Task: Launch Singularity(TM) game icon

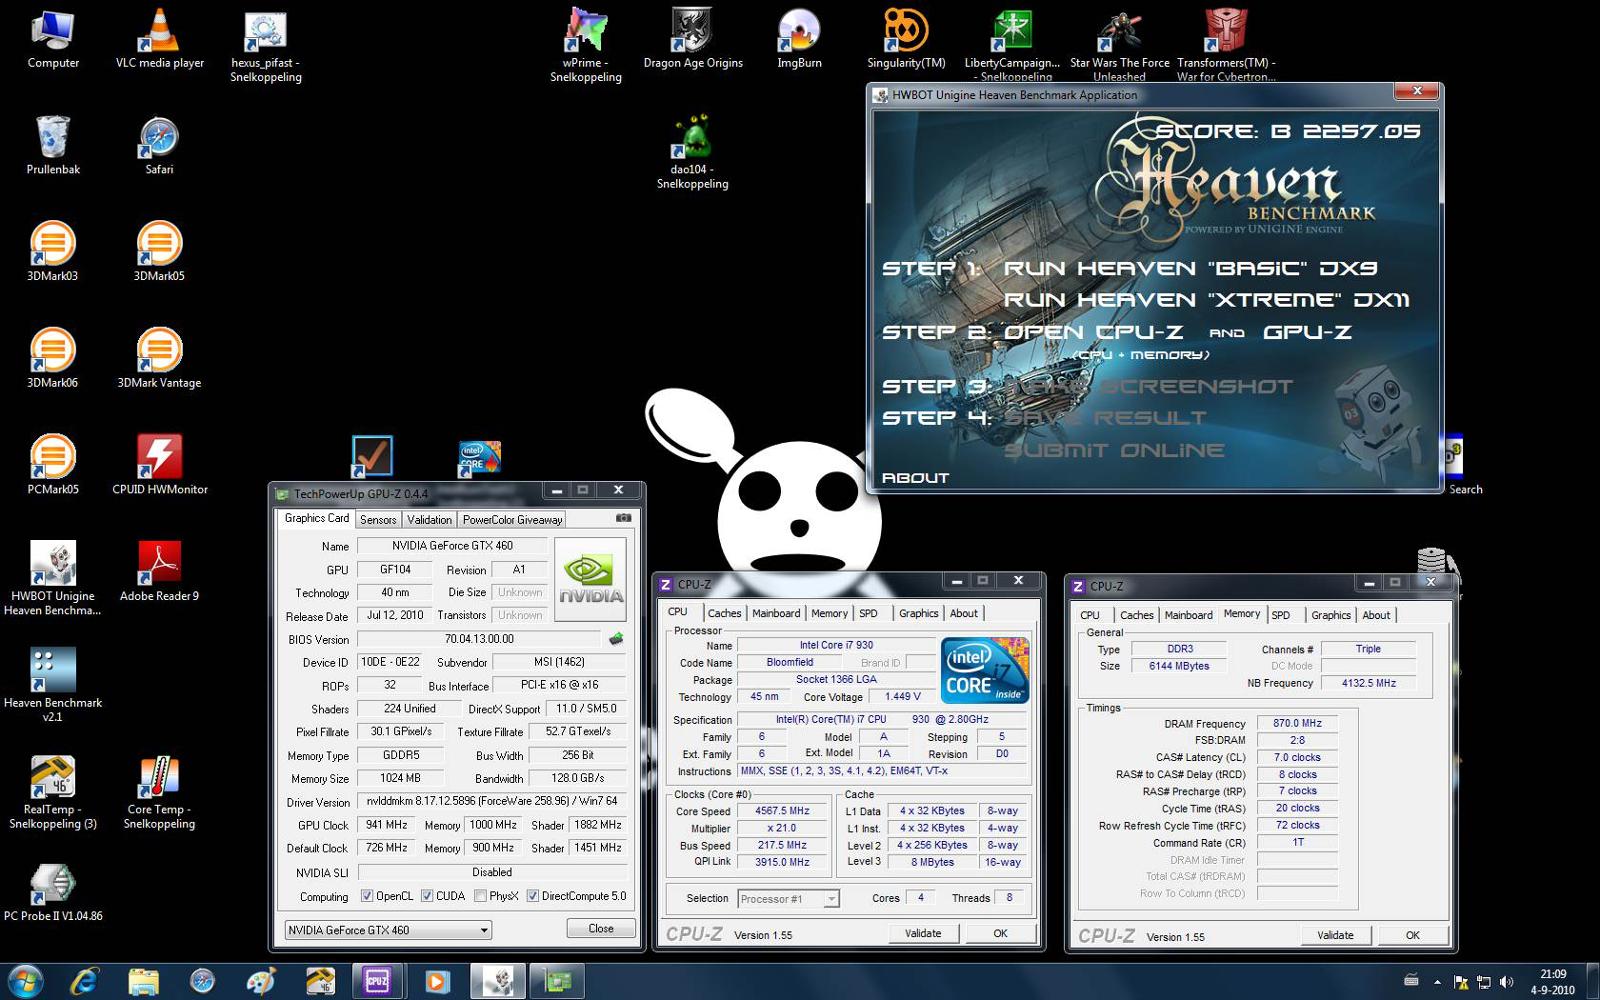Action: point(906,38)
